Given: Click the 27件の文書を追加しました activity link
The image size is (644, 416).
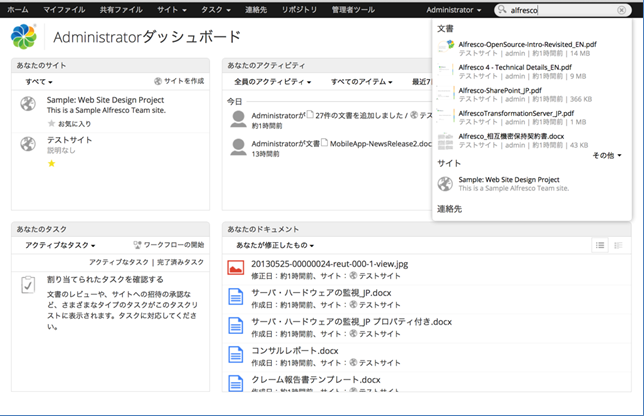Looking at the screenshot, I should (x=359, y=115).
